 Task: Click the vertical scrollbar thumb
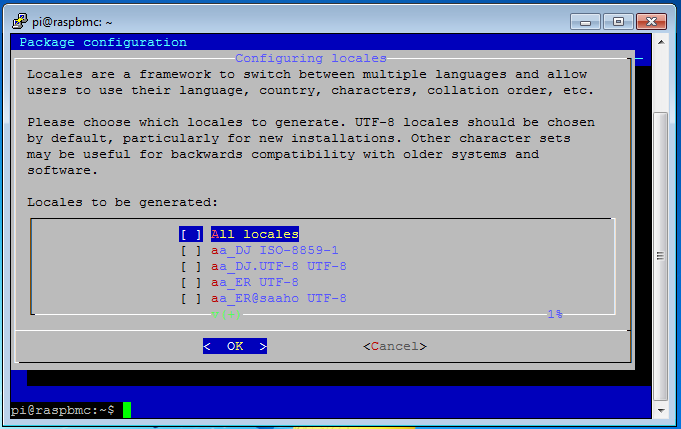point(661,256)
